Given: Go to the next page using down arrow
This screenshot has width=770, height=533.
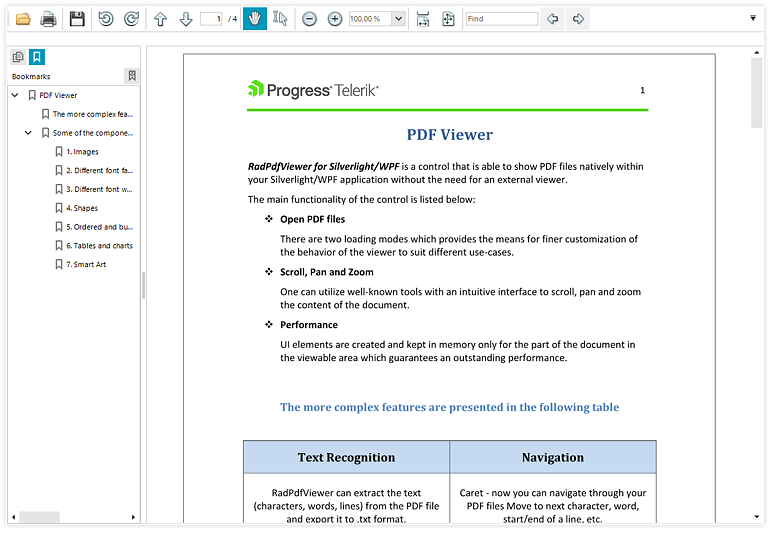Looking at the screenshot, I should point(186,19).
